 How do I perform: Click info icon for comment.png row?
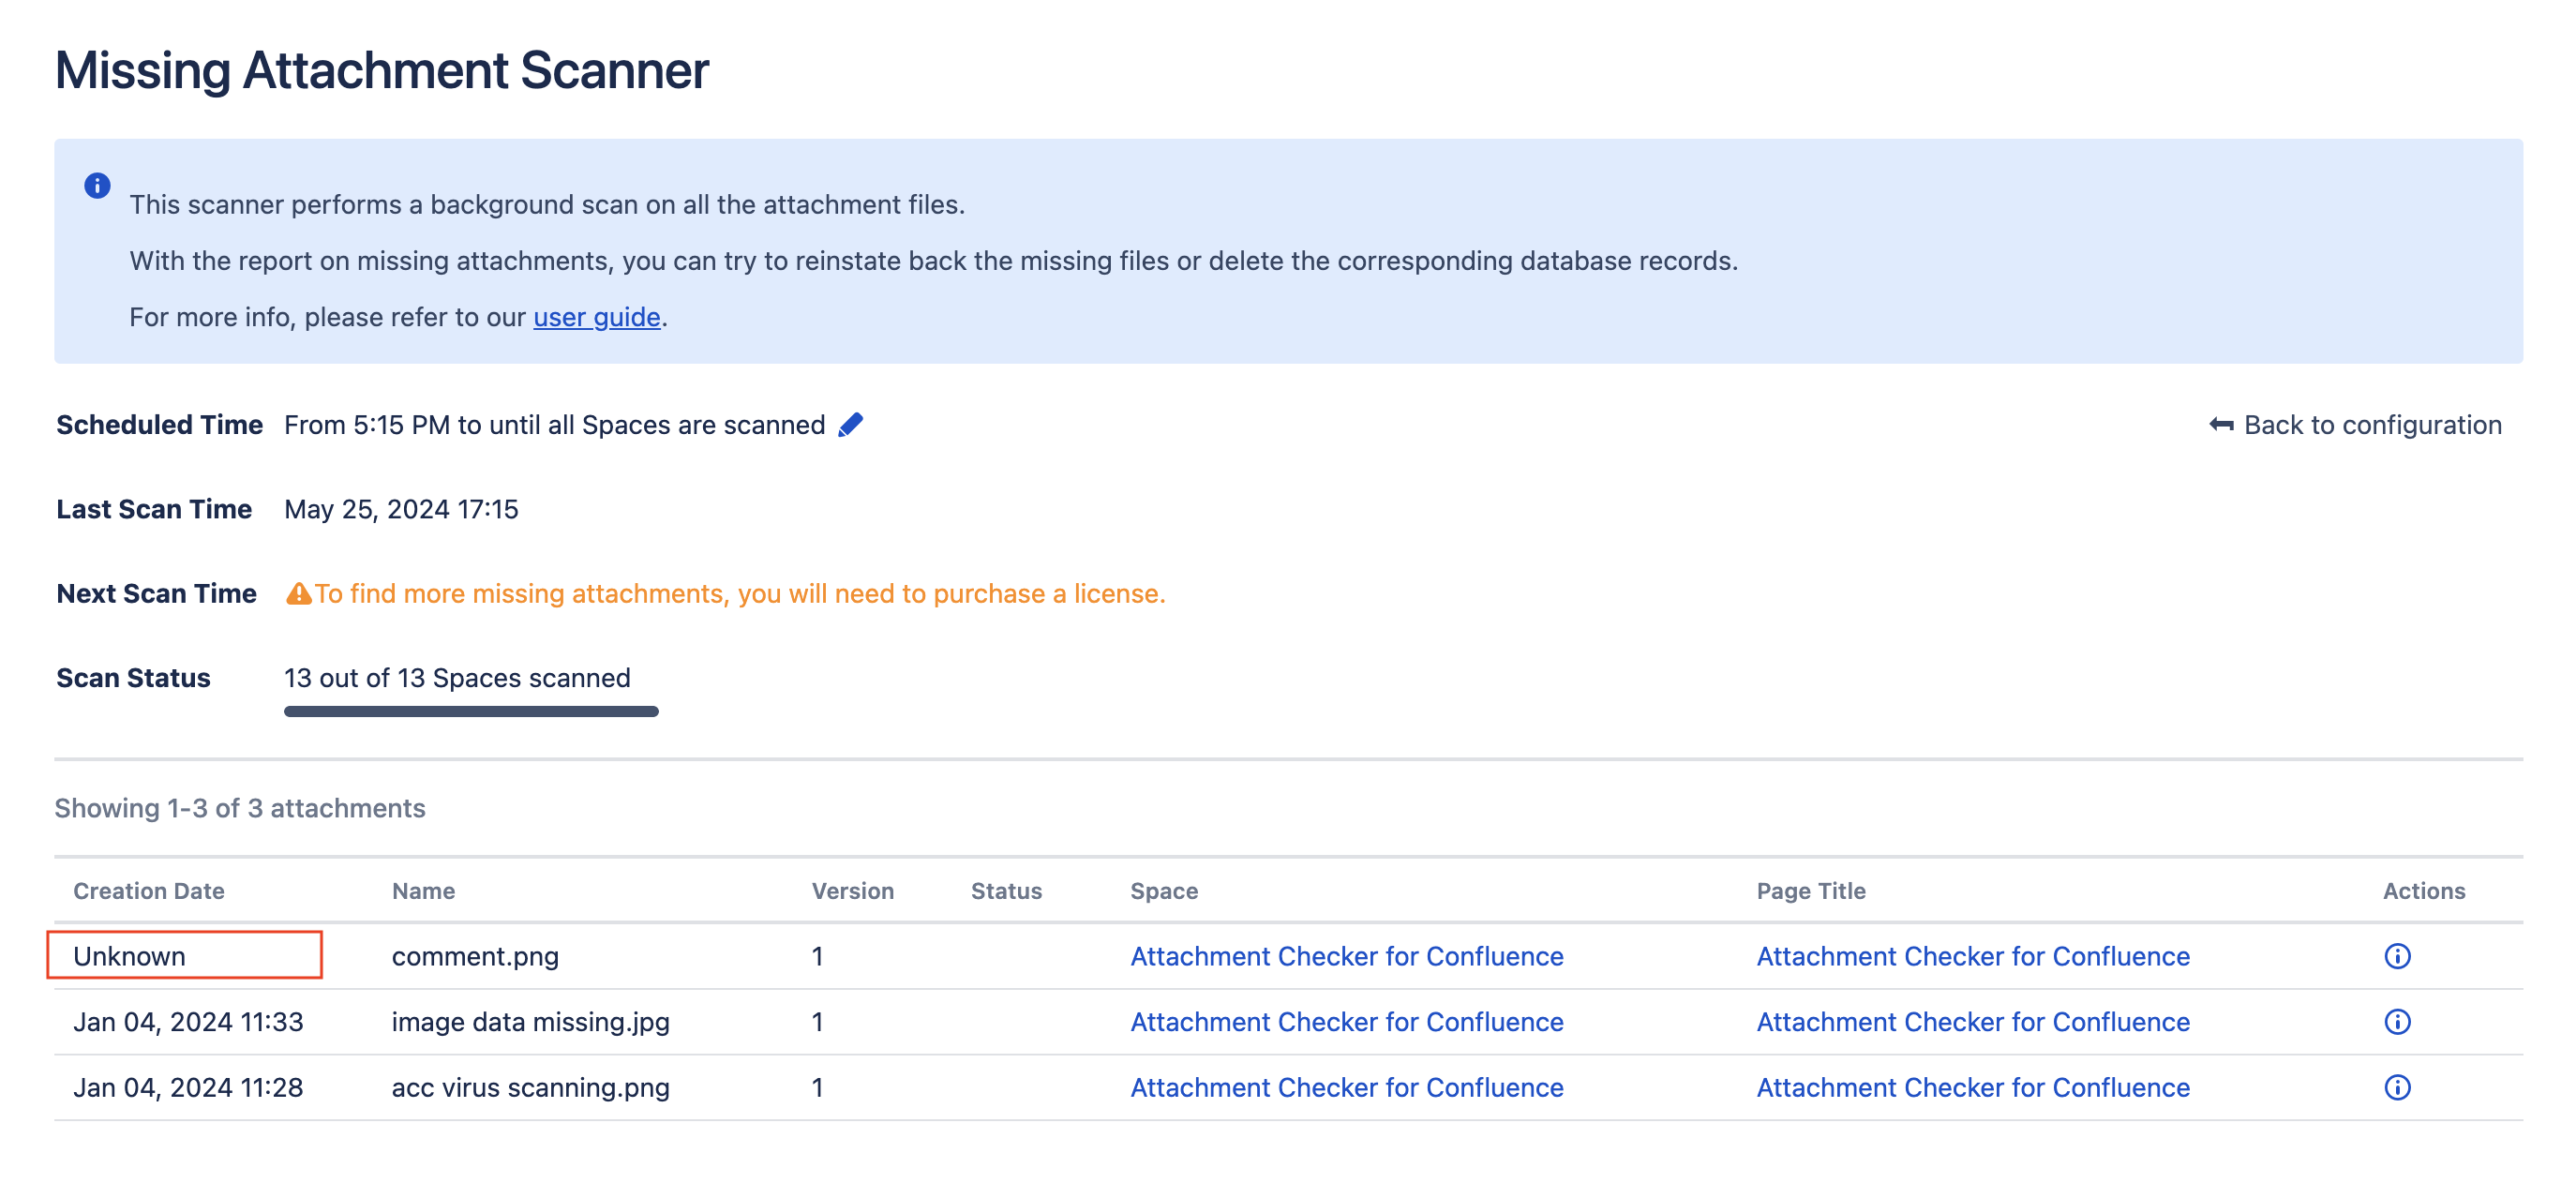pos(2396,956)
